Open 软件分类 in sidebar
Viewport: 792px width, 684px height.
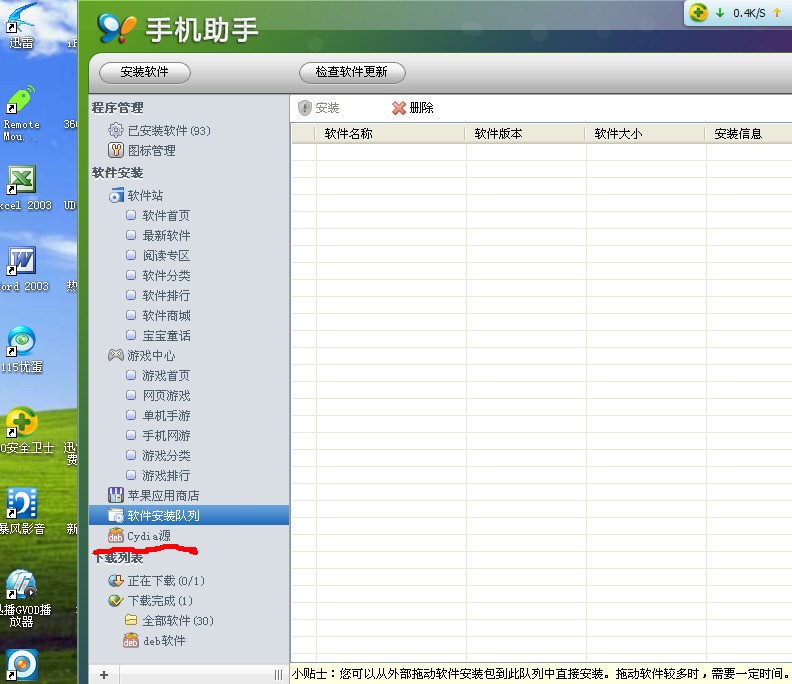tap(158, 275)
